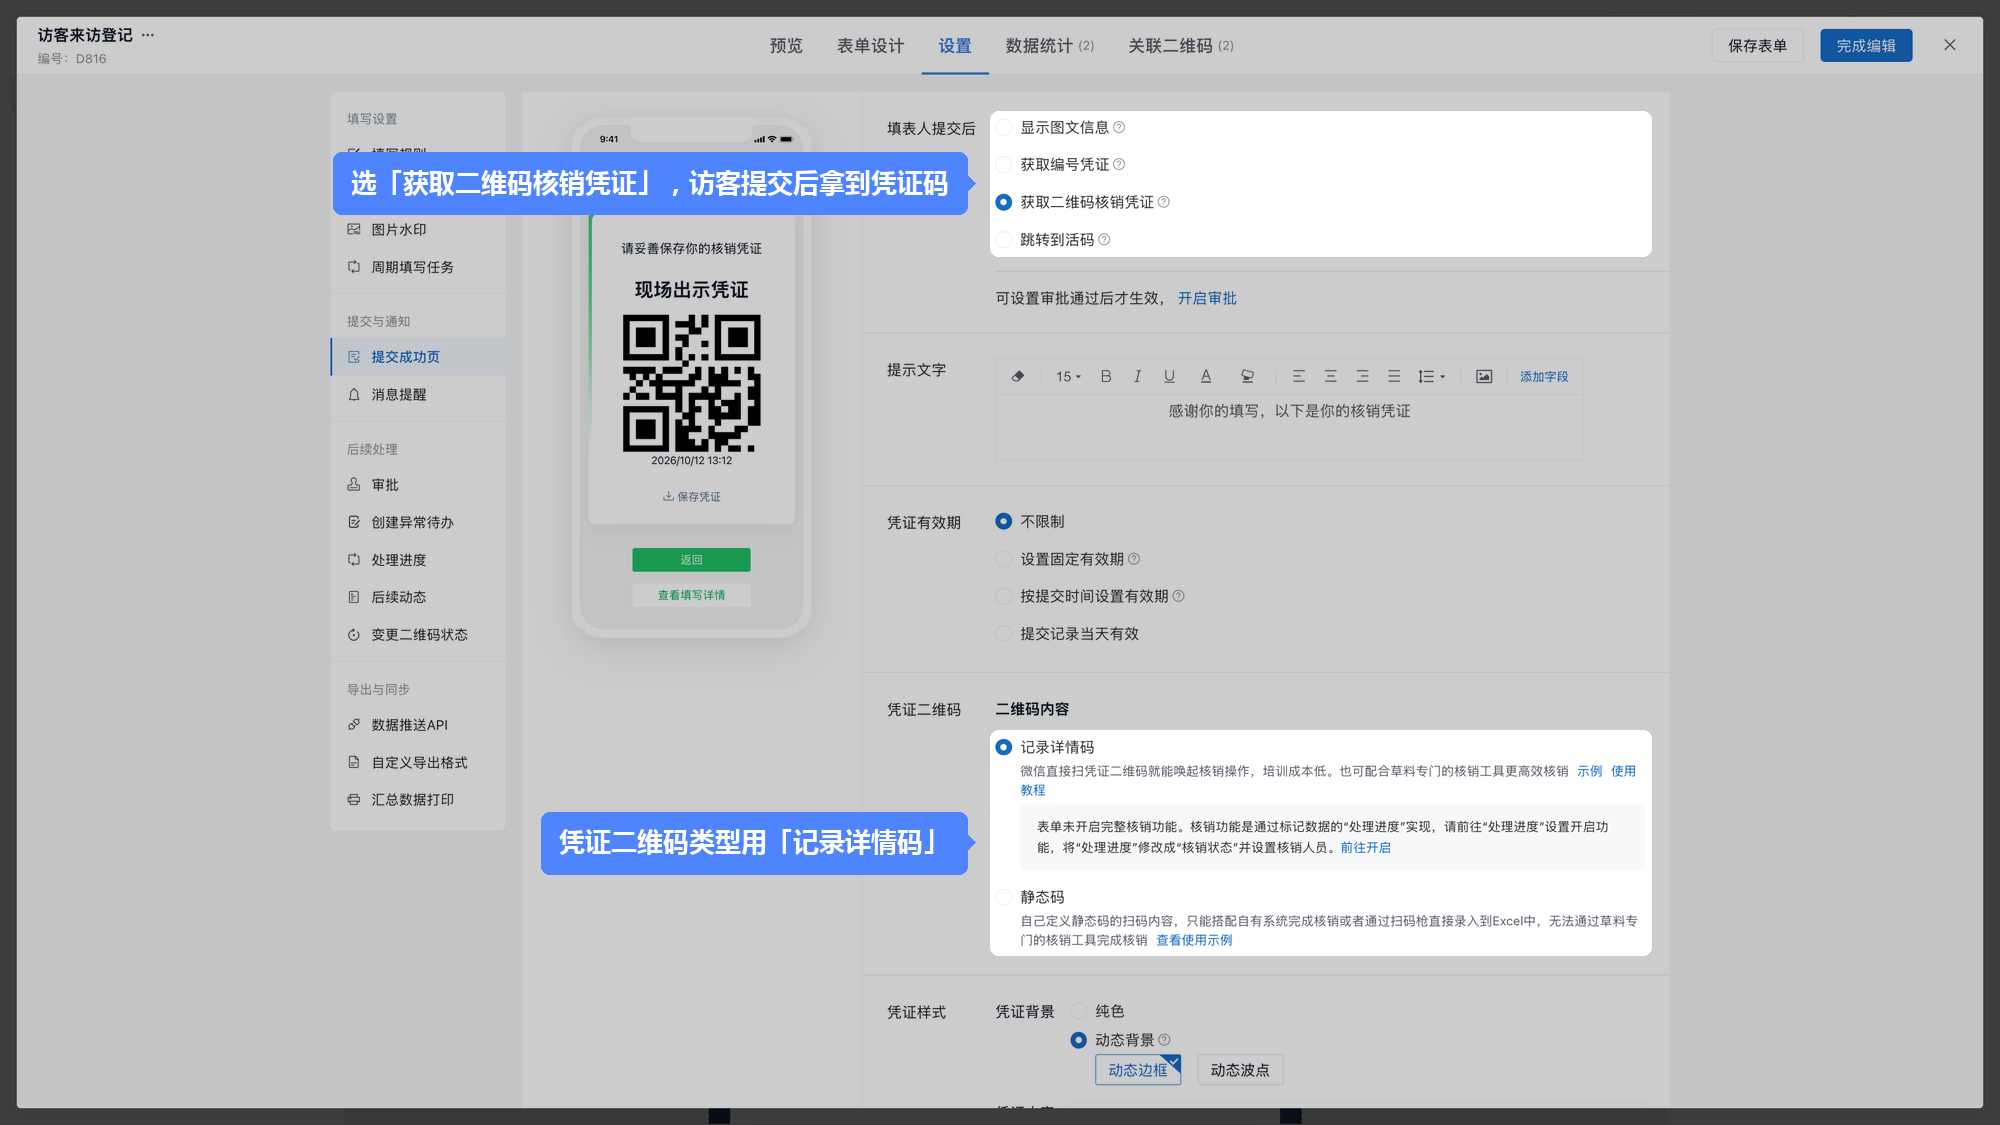2000x1125 pixels.
Task: Select the 获取编号凭证 radio option
Action: coord(1004,165)
